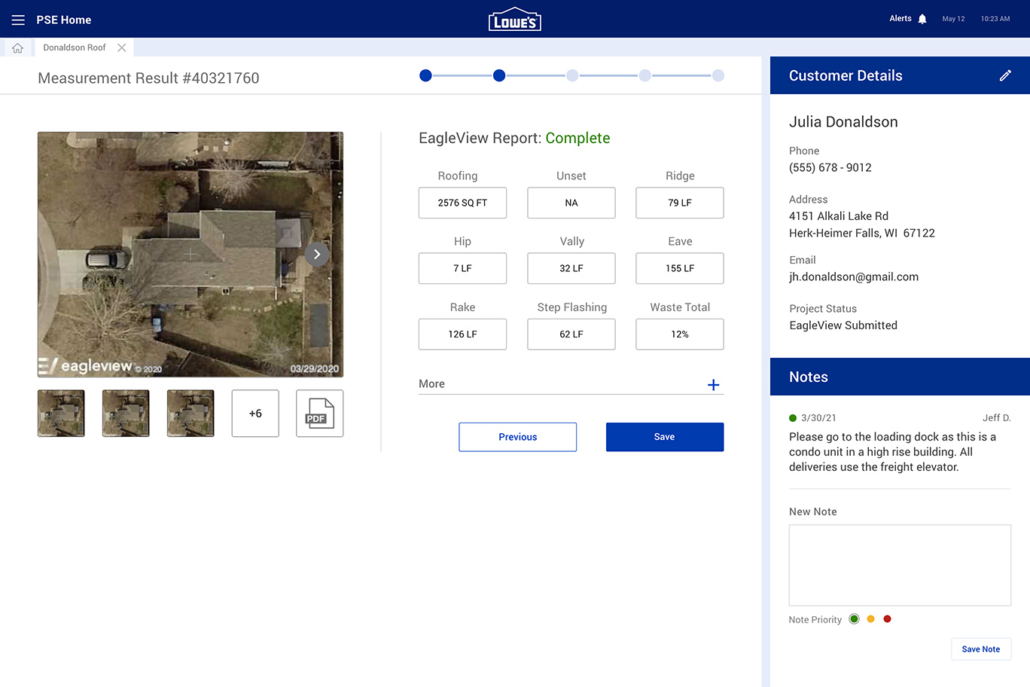Go to the home tab icon
Image resolution: width=1030 pixels, height=687 pixels.
click(x=18, y=48)
